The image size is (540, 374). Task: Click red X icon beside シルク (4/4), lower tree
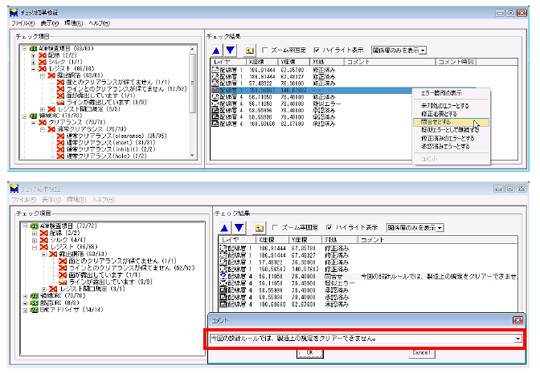(44, 240)
